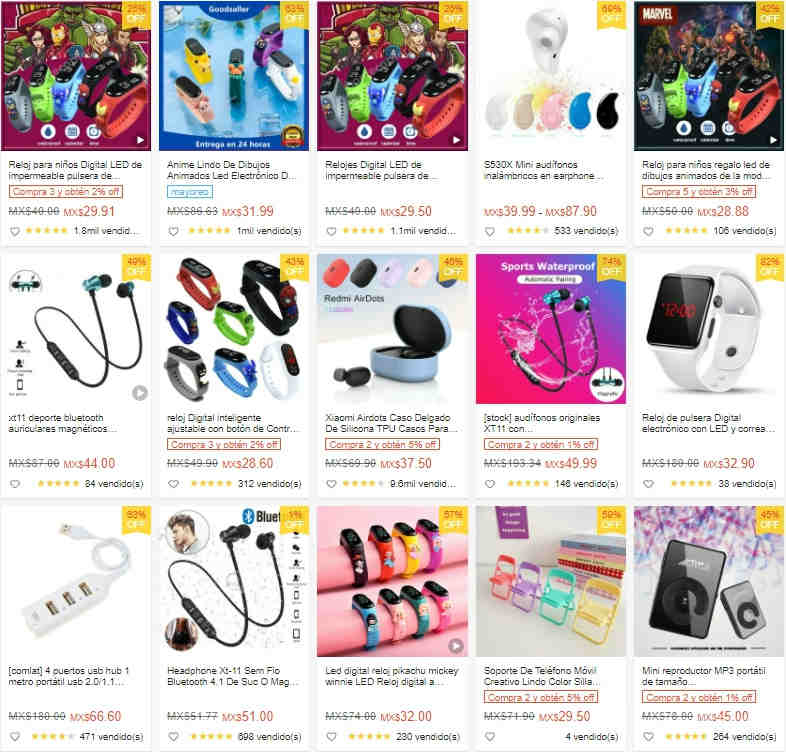The width and height of the screenshot is (786, 752).
Task: Play video on first Avengers watch thumbnail
Action: (140, 140)
